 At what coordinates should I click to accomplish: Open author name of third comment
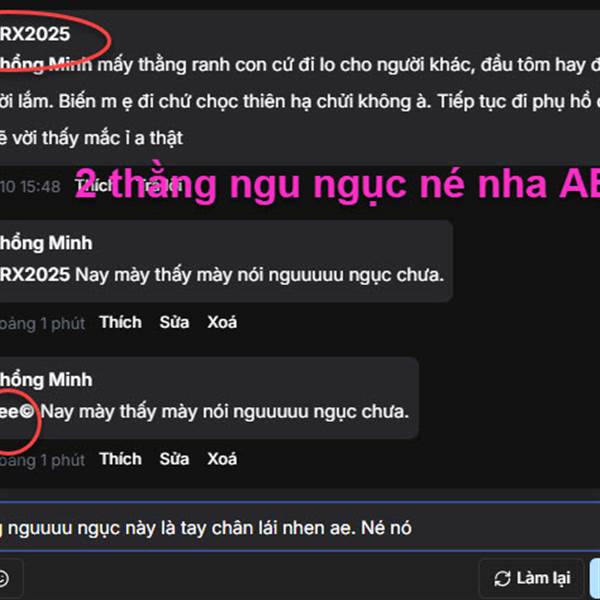[x=46, y=380]
